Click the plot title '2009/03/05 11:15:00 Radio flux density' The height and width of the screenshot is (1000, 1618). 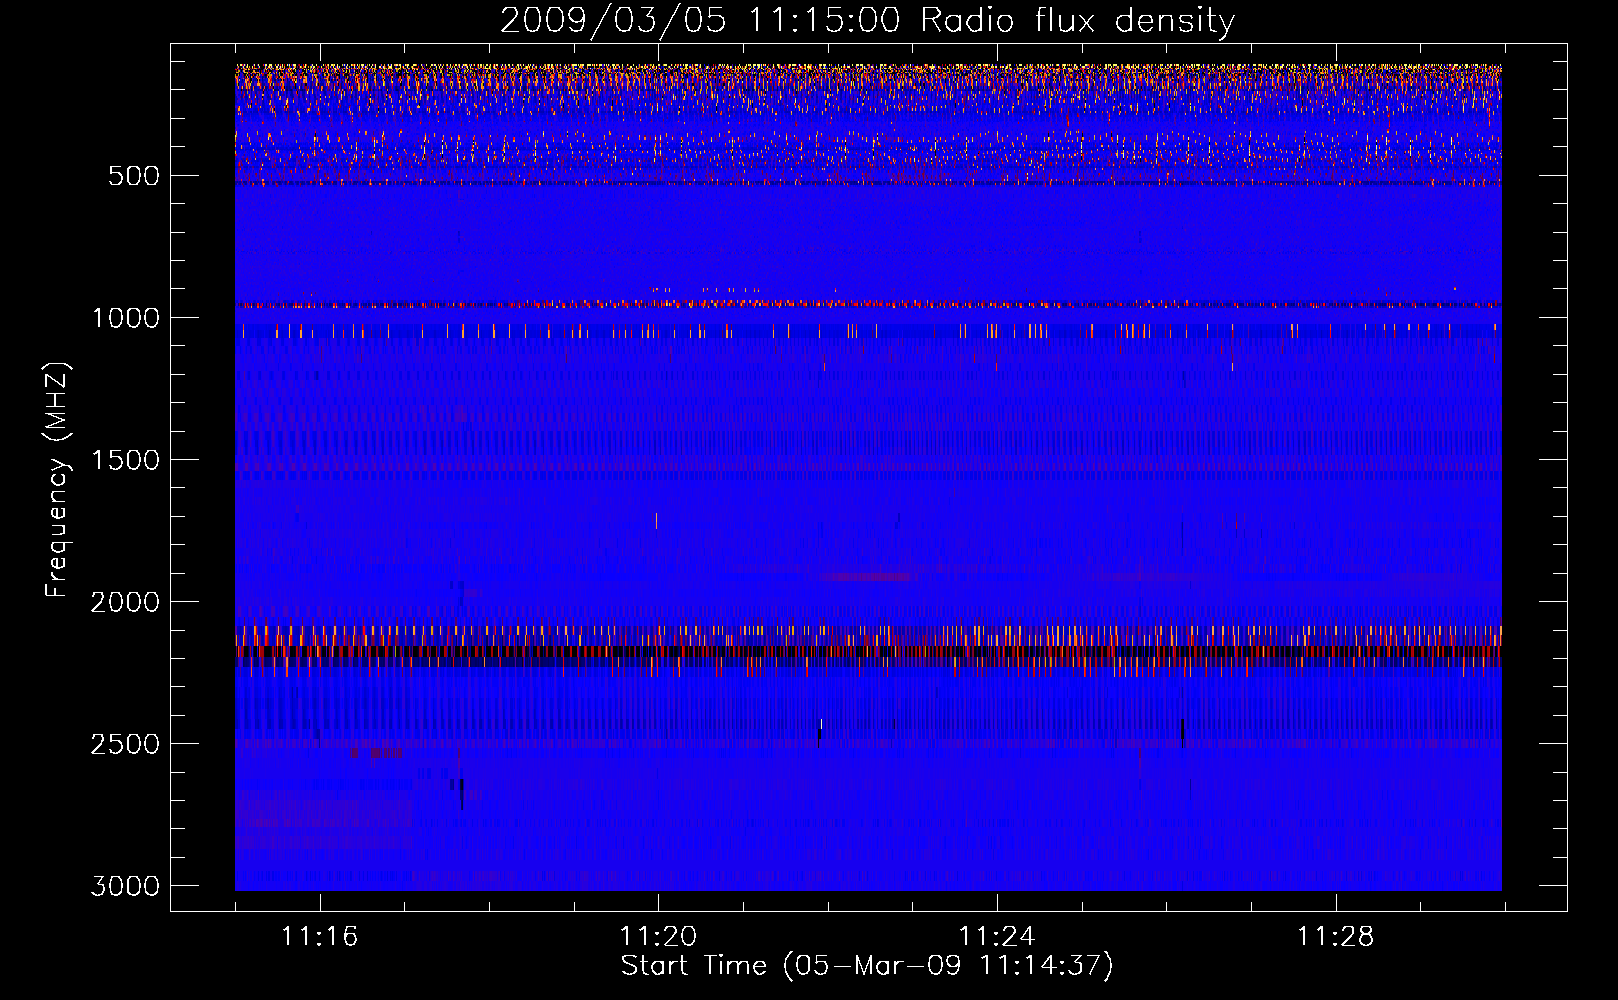pyautogui.click(x=867, y=21)
